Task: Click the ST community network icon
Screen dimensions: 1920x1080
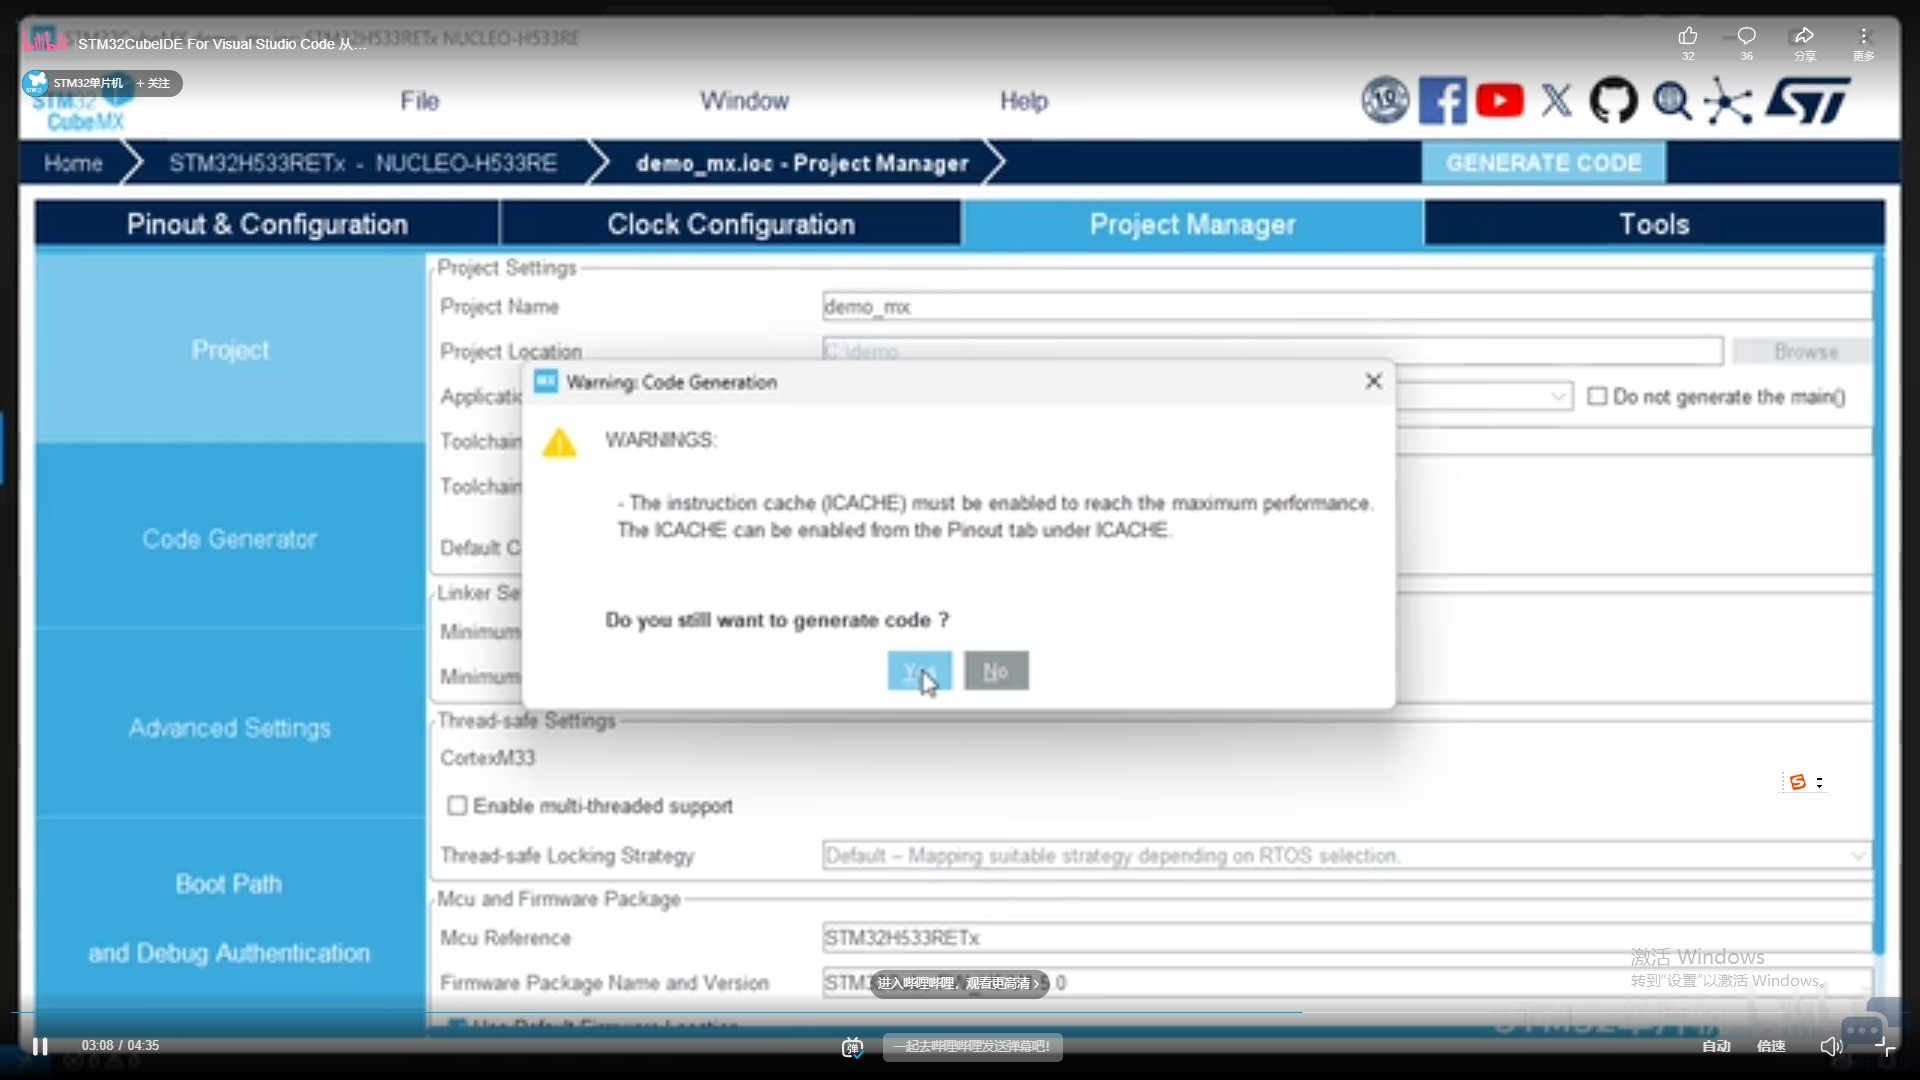Action: 1728,101
